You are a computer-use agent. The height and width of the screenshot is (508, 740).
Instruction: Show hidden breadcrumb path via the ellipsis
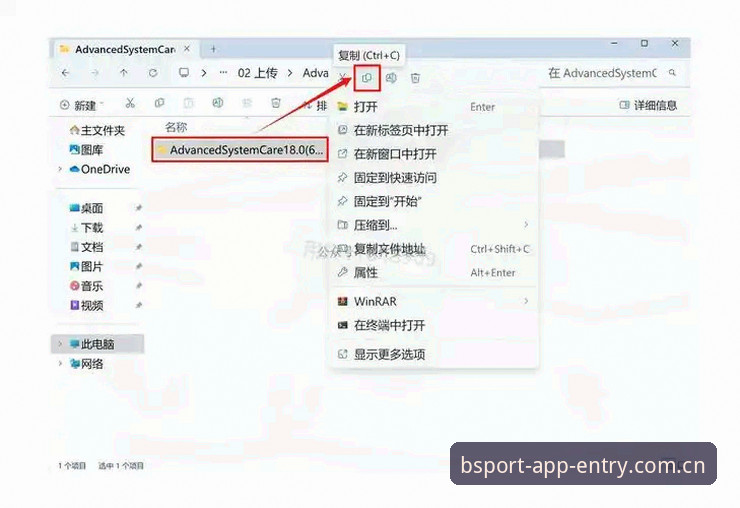click(223, 73)
